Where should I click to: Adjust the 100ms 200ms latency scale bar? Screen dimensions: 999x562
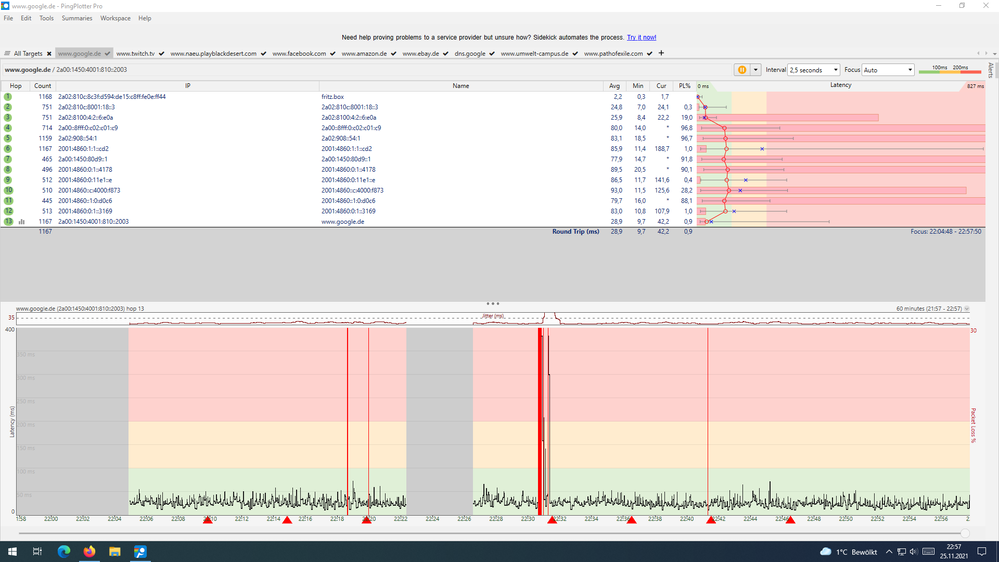coord(952,70)
